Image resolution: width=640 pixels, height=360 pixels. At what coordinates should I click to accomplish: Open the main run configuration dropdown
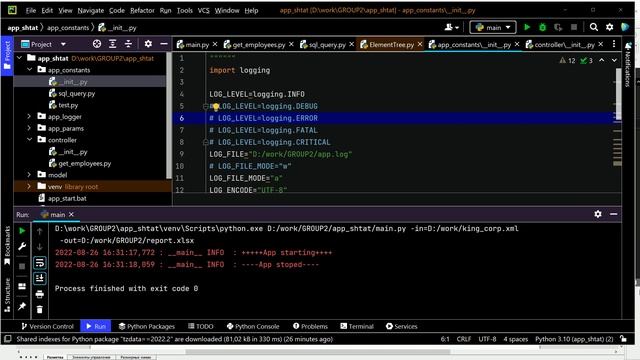pyautogui.click(x=493, y=27)
